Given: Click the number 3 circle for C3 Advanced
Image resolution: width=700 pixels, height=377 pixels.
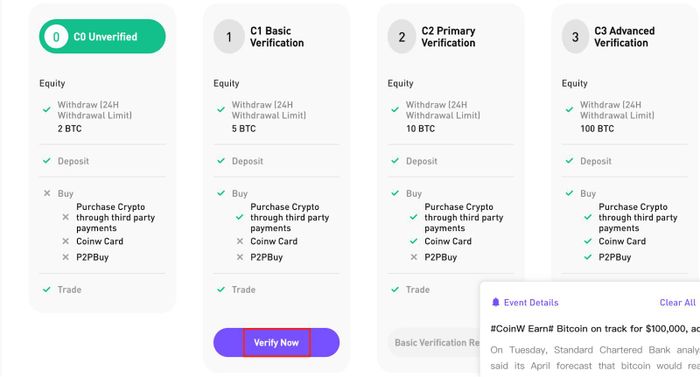Looking at the screenshot, I should (575, 37).
